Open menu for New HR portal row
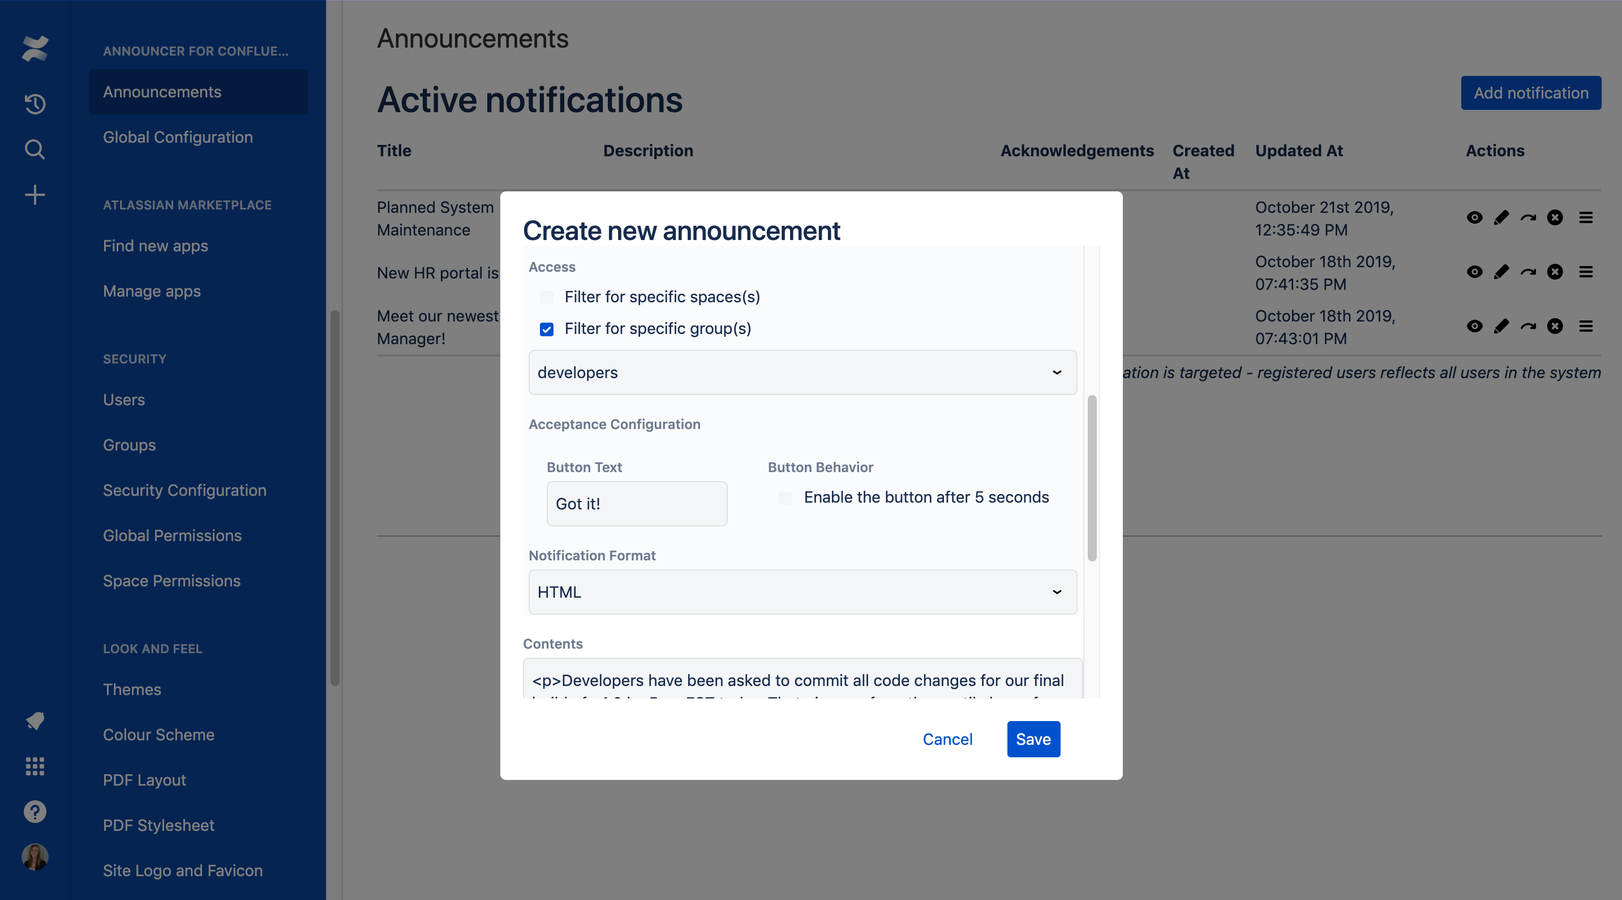Image resolution: width=1622 pixels, height=900 pixels. click(1586, 272)
